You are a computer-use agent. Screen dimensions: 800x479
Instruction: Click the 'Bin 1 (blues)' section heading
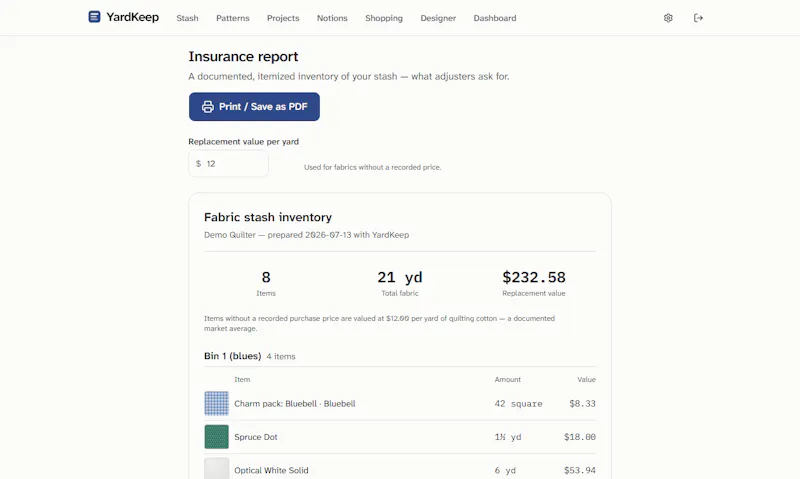click(x=233, y=356)
